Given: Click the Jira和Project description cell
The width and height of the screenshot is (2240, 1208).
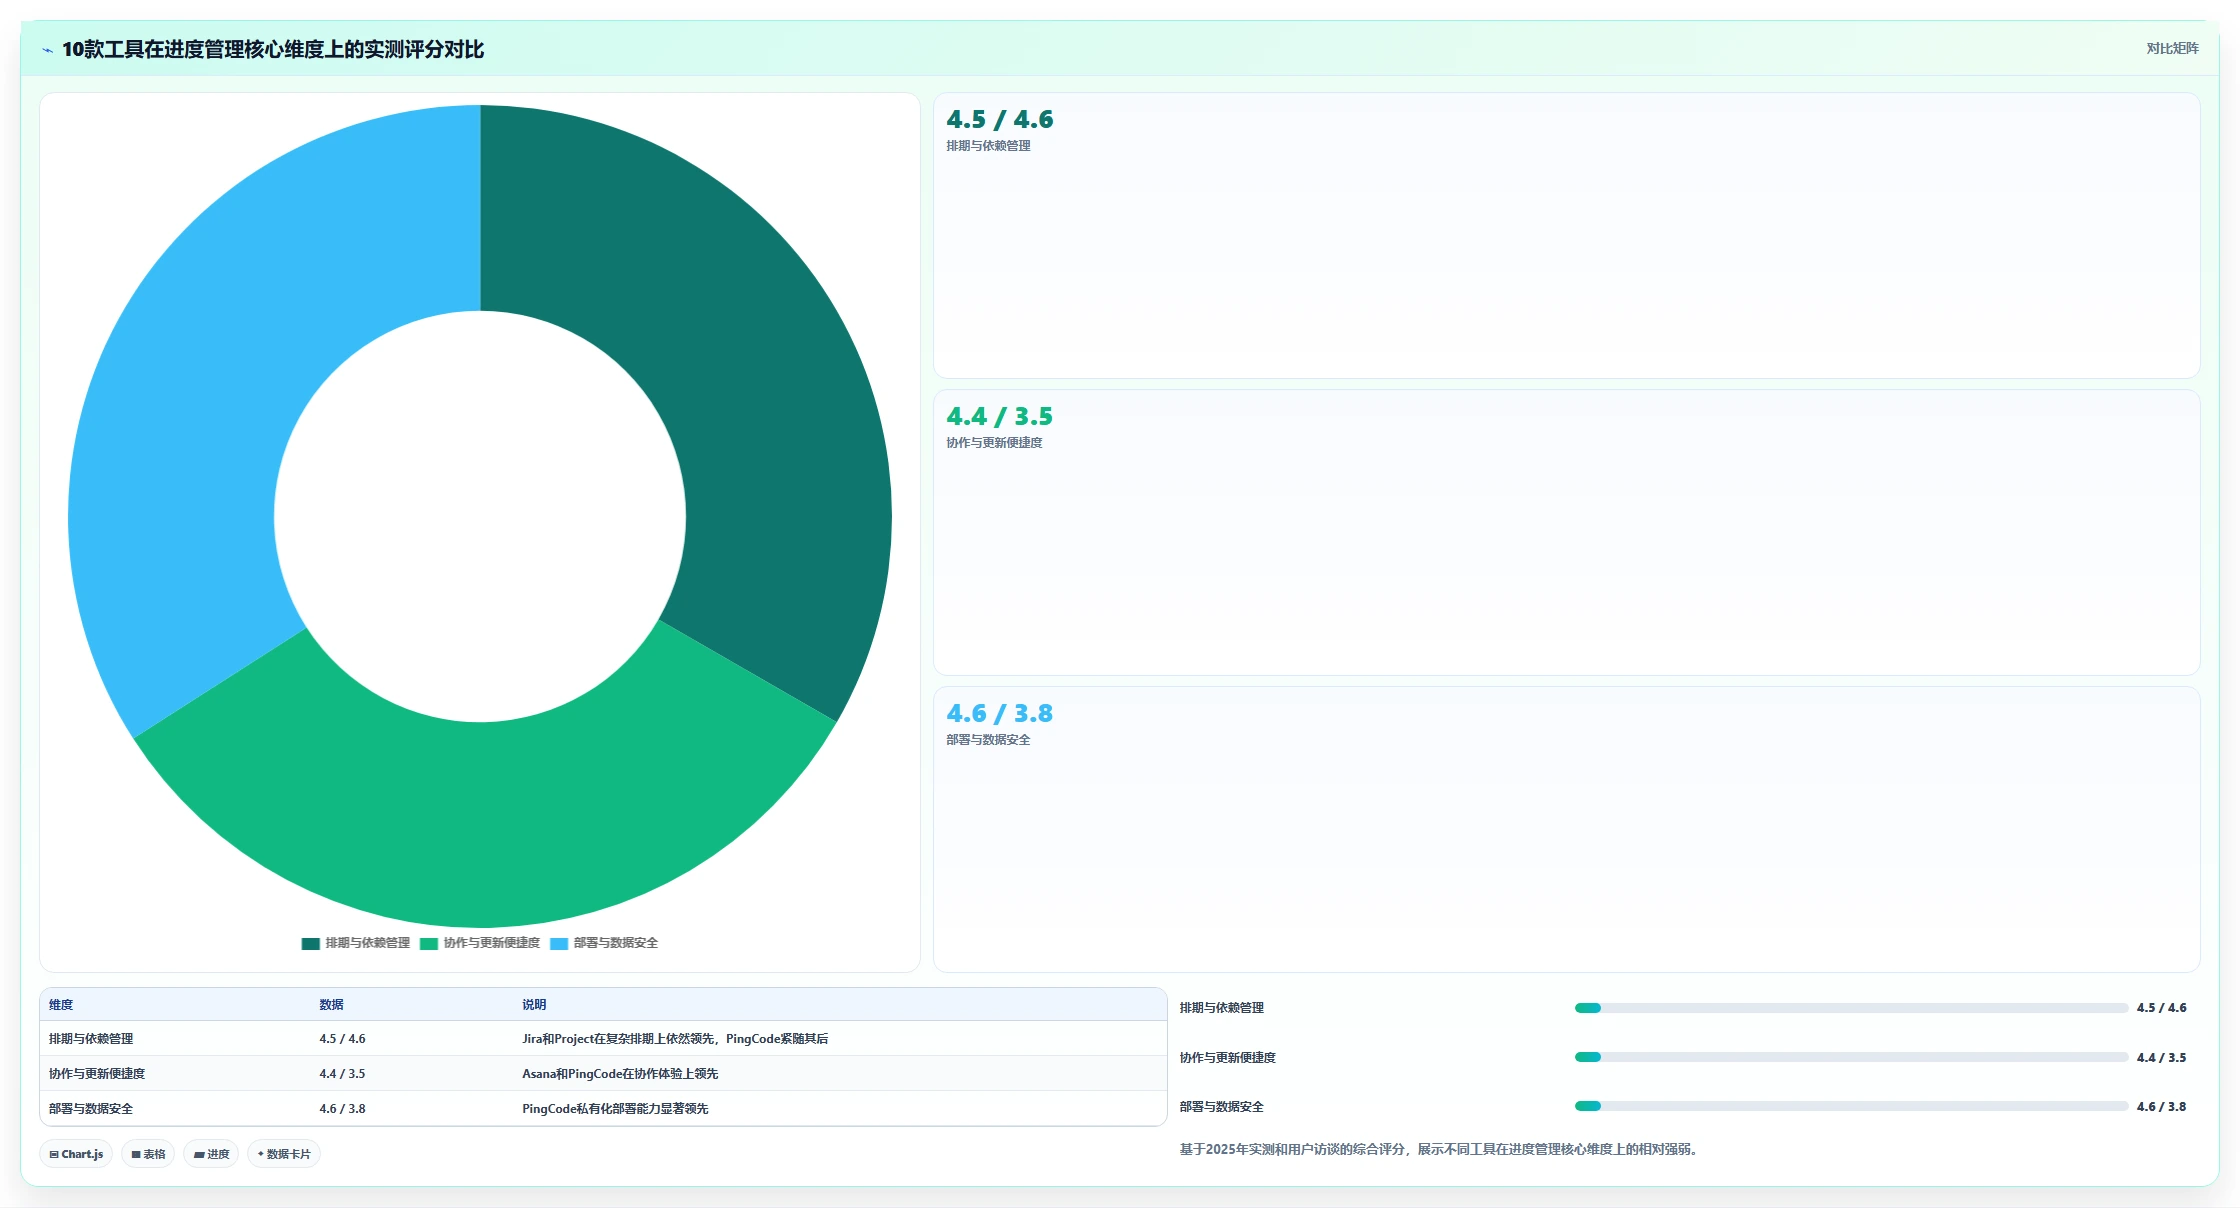Looking at the screenshot, I should 675,1039.
